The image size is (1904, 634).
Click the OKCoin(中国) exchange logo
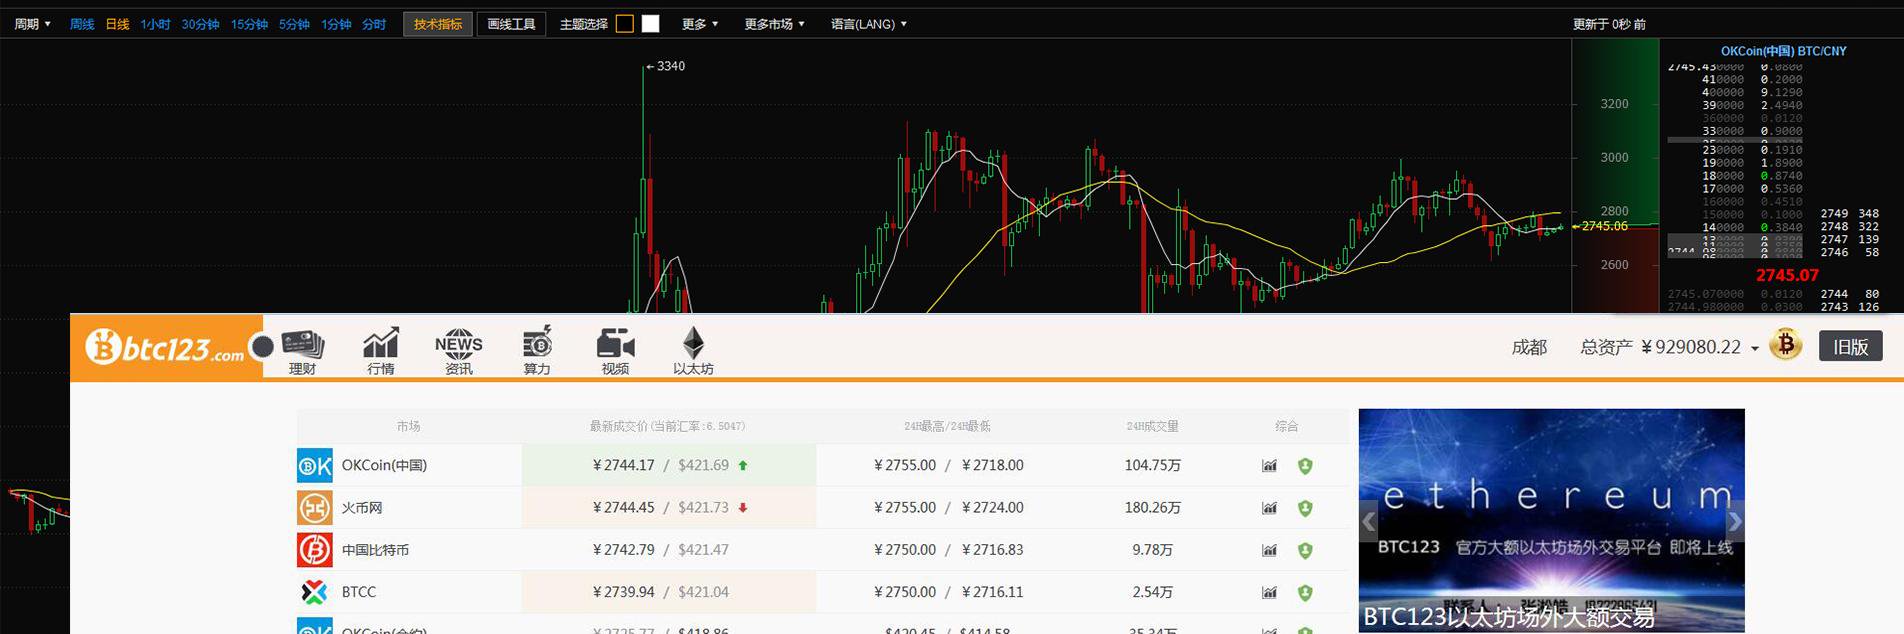(314, 466)
